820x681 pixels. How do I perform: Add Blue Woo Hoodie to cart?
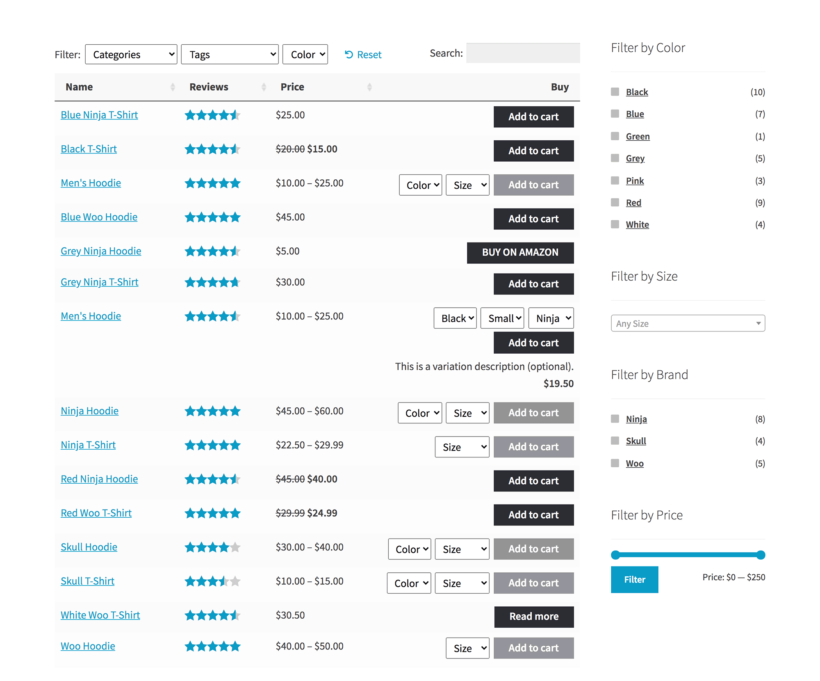[533, 219]
